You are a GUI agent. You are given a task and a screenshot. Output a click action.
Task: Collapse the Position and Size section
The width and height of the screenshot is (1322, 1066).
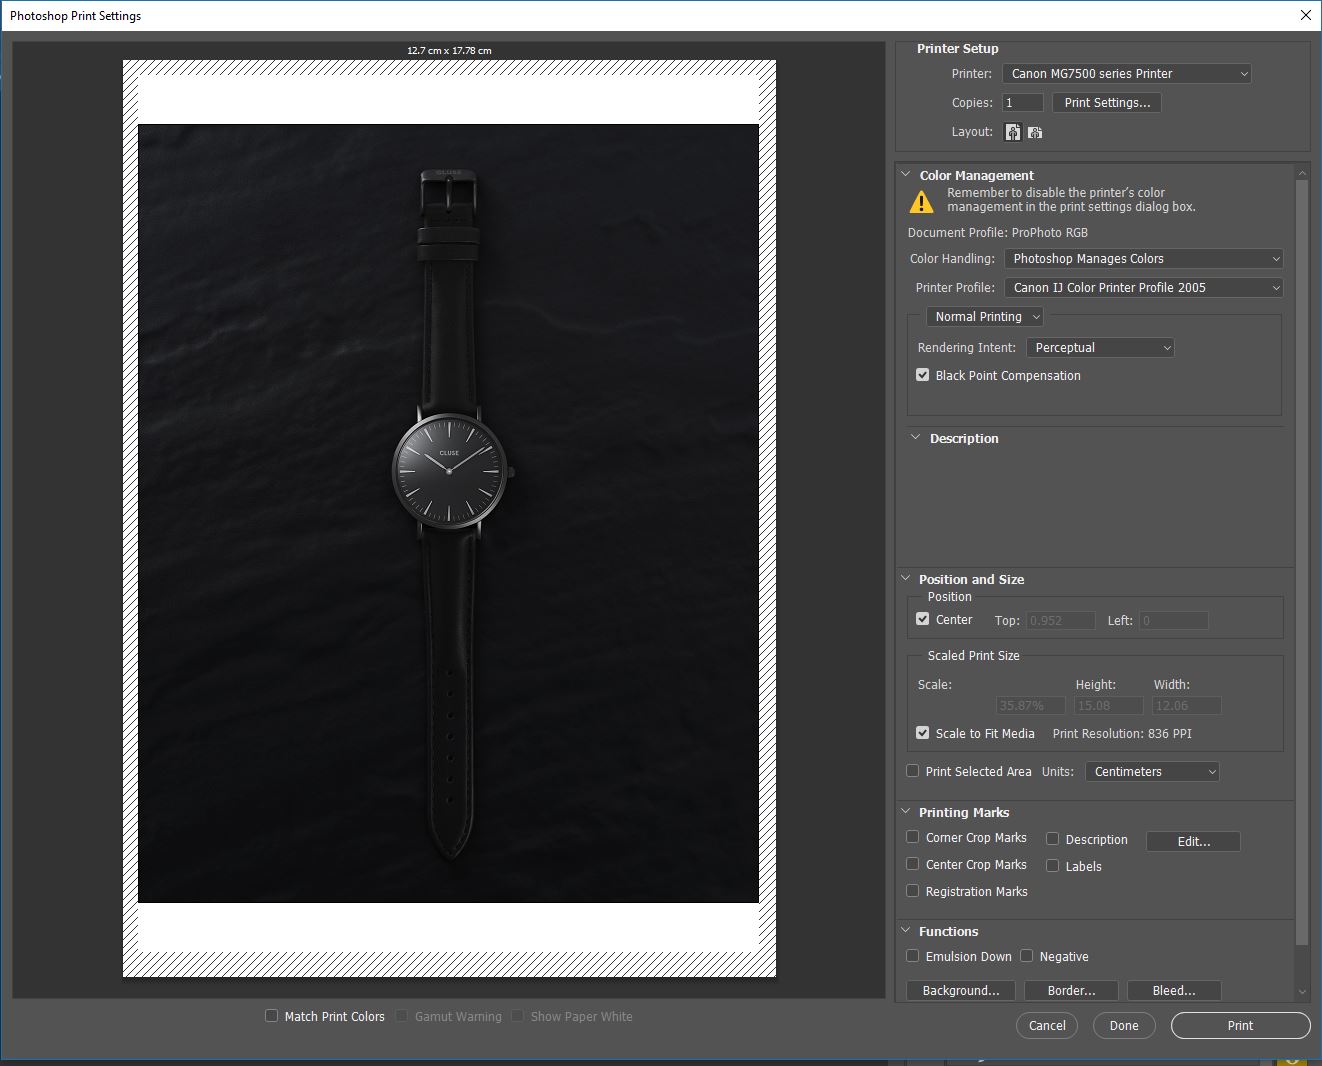pos(906,579)
